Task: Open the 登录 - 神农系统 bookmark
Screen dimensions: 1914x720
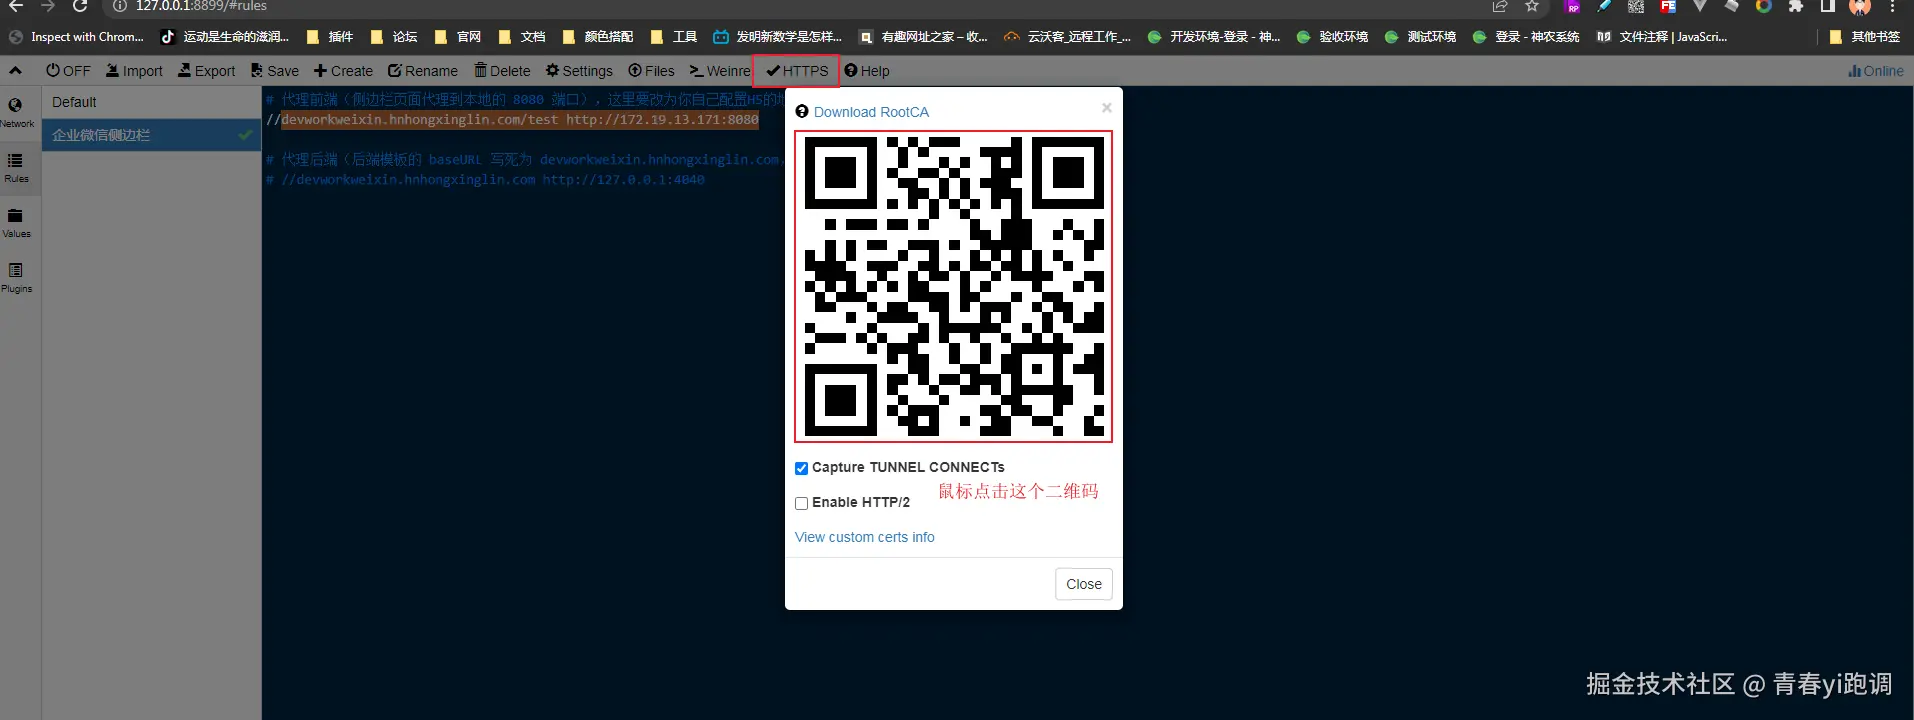Action: pyautogui.click(x=1526, y=37)
